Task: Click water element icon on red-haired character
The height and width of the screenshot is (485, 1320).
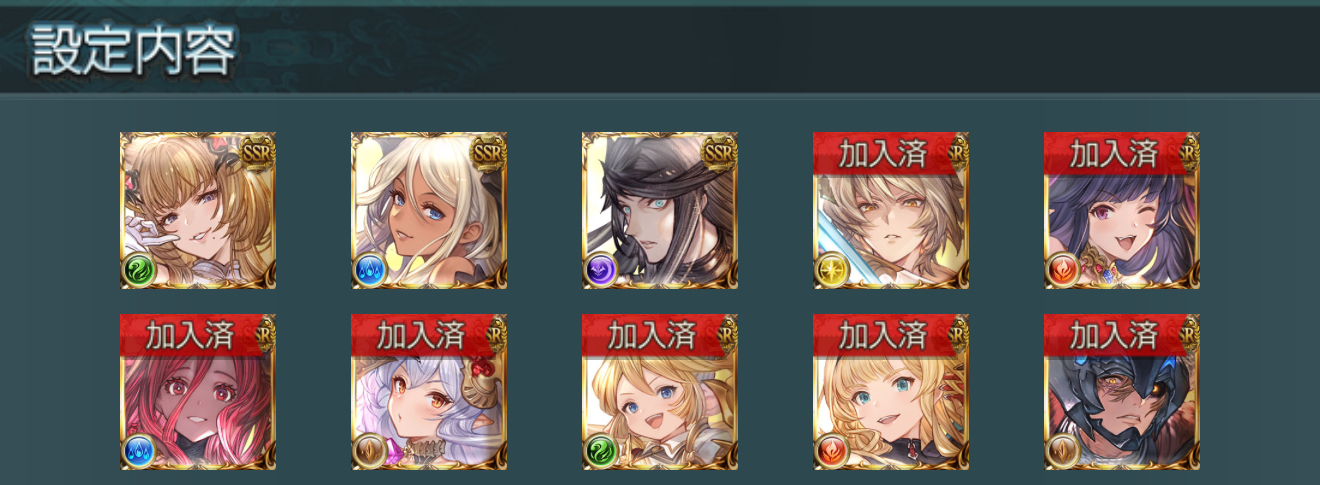Action: click(139, 453)
